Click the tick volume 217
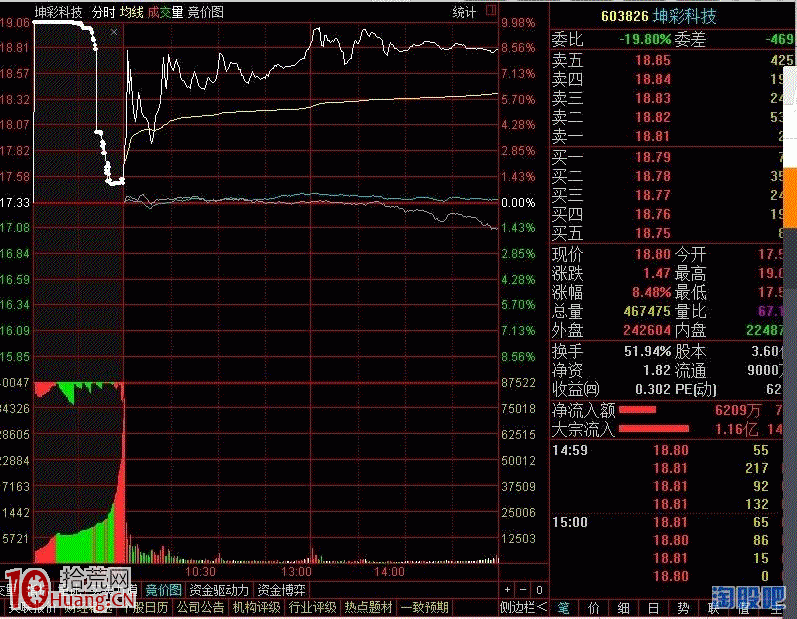Viewport: 797px width, 619px height. click(x=757, y=468)
